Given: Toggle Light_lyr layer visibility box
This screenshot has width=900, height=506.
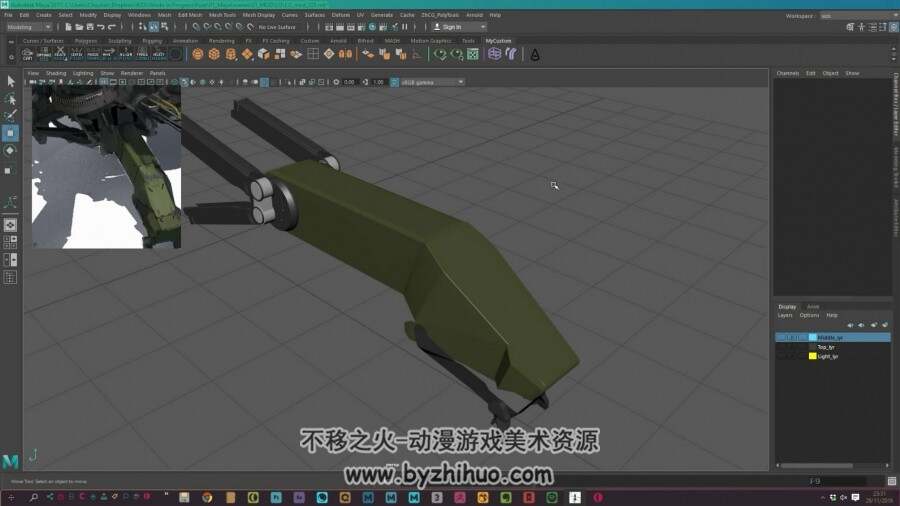Looking at the screenshot, I should point(781,356).
